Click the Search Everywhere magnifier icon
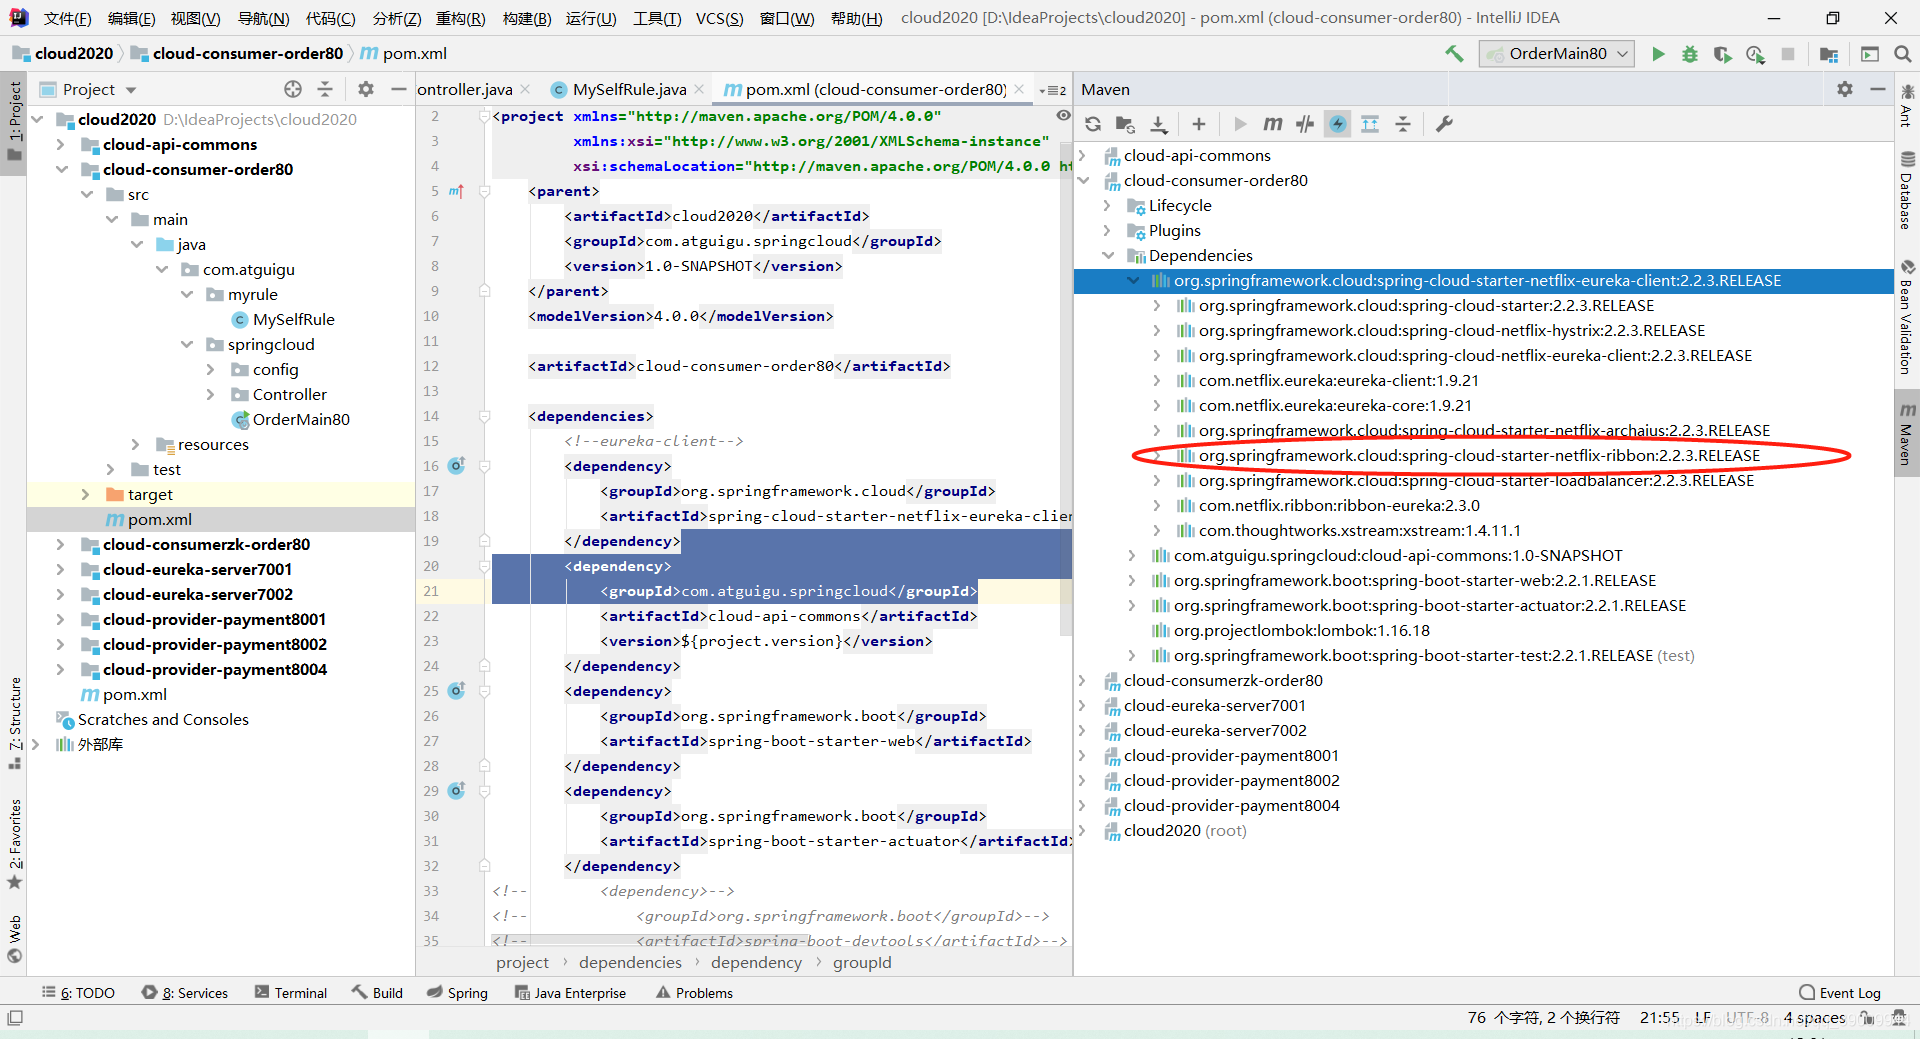Image resolution: width=1920 pixels, height=1039 pixels. pos(1903,54)
